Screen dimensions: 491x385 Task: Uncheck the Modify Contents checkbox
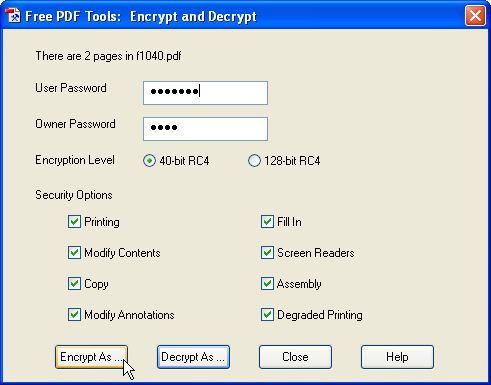tap(74, 253)
